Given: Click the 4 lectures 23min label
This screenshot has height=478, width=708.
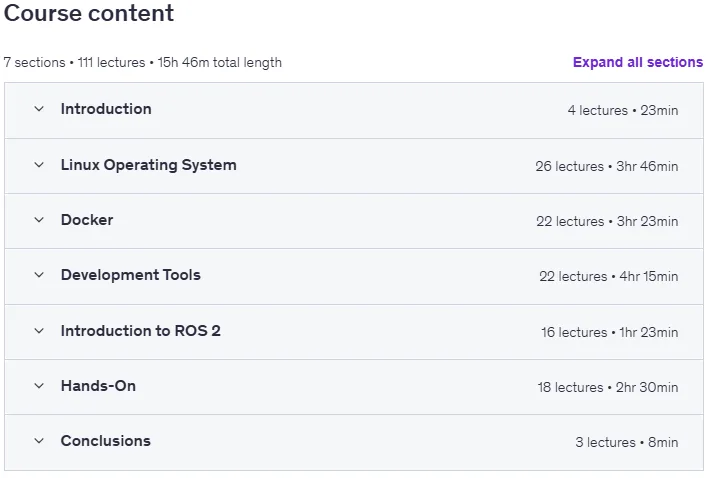Looking at the screenshot, I should pyautogui.click(x=623, y=111).
